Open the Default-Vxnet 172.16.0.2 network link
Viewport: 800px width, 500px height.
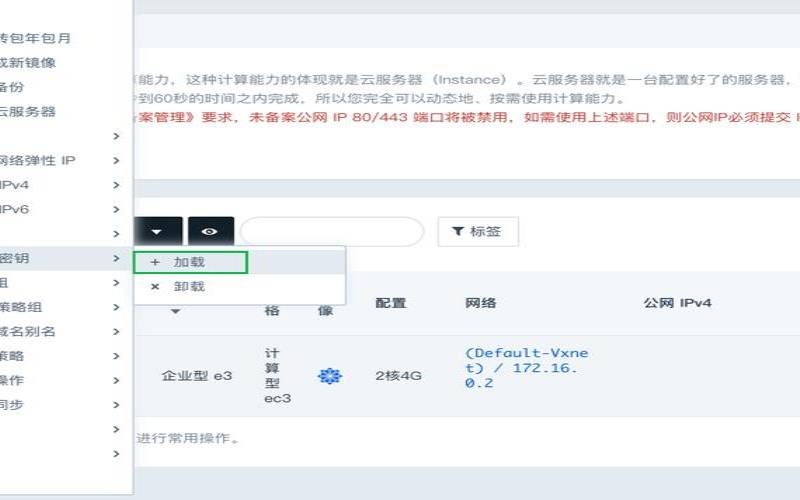[526, 368]
